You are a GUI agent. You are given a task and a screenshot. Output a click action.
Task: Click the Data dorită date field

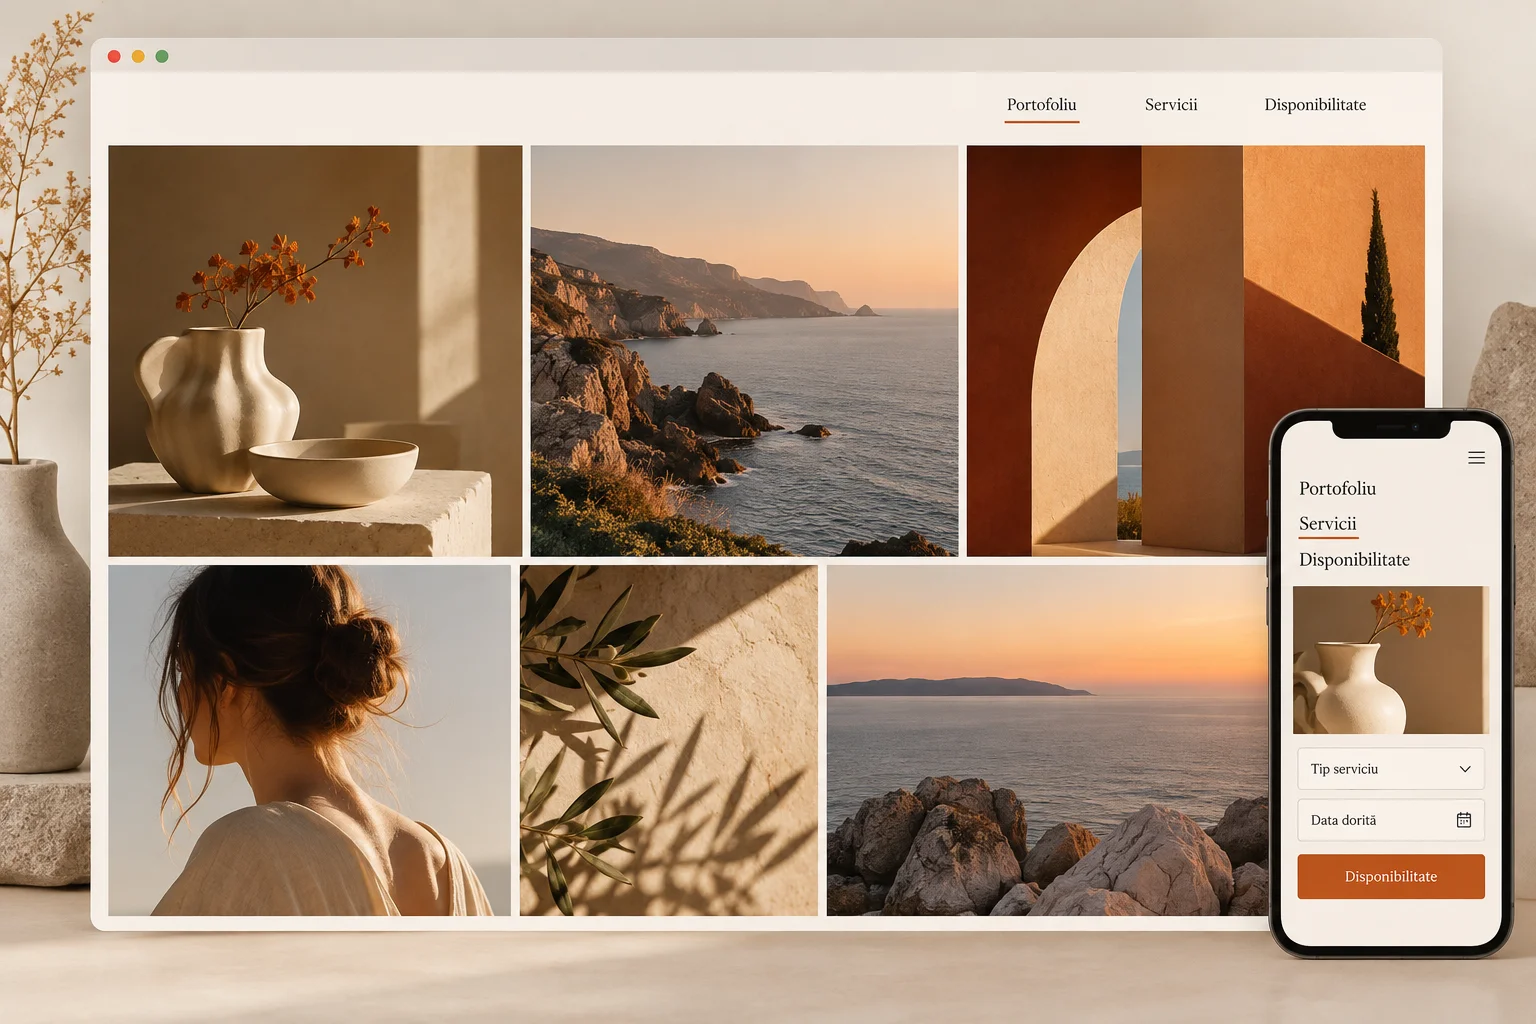1391,820
